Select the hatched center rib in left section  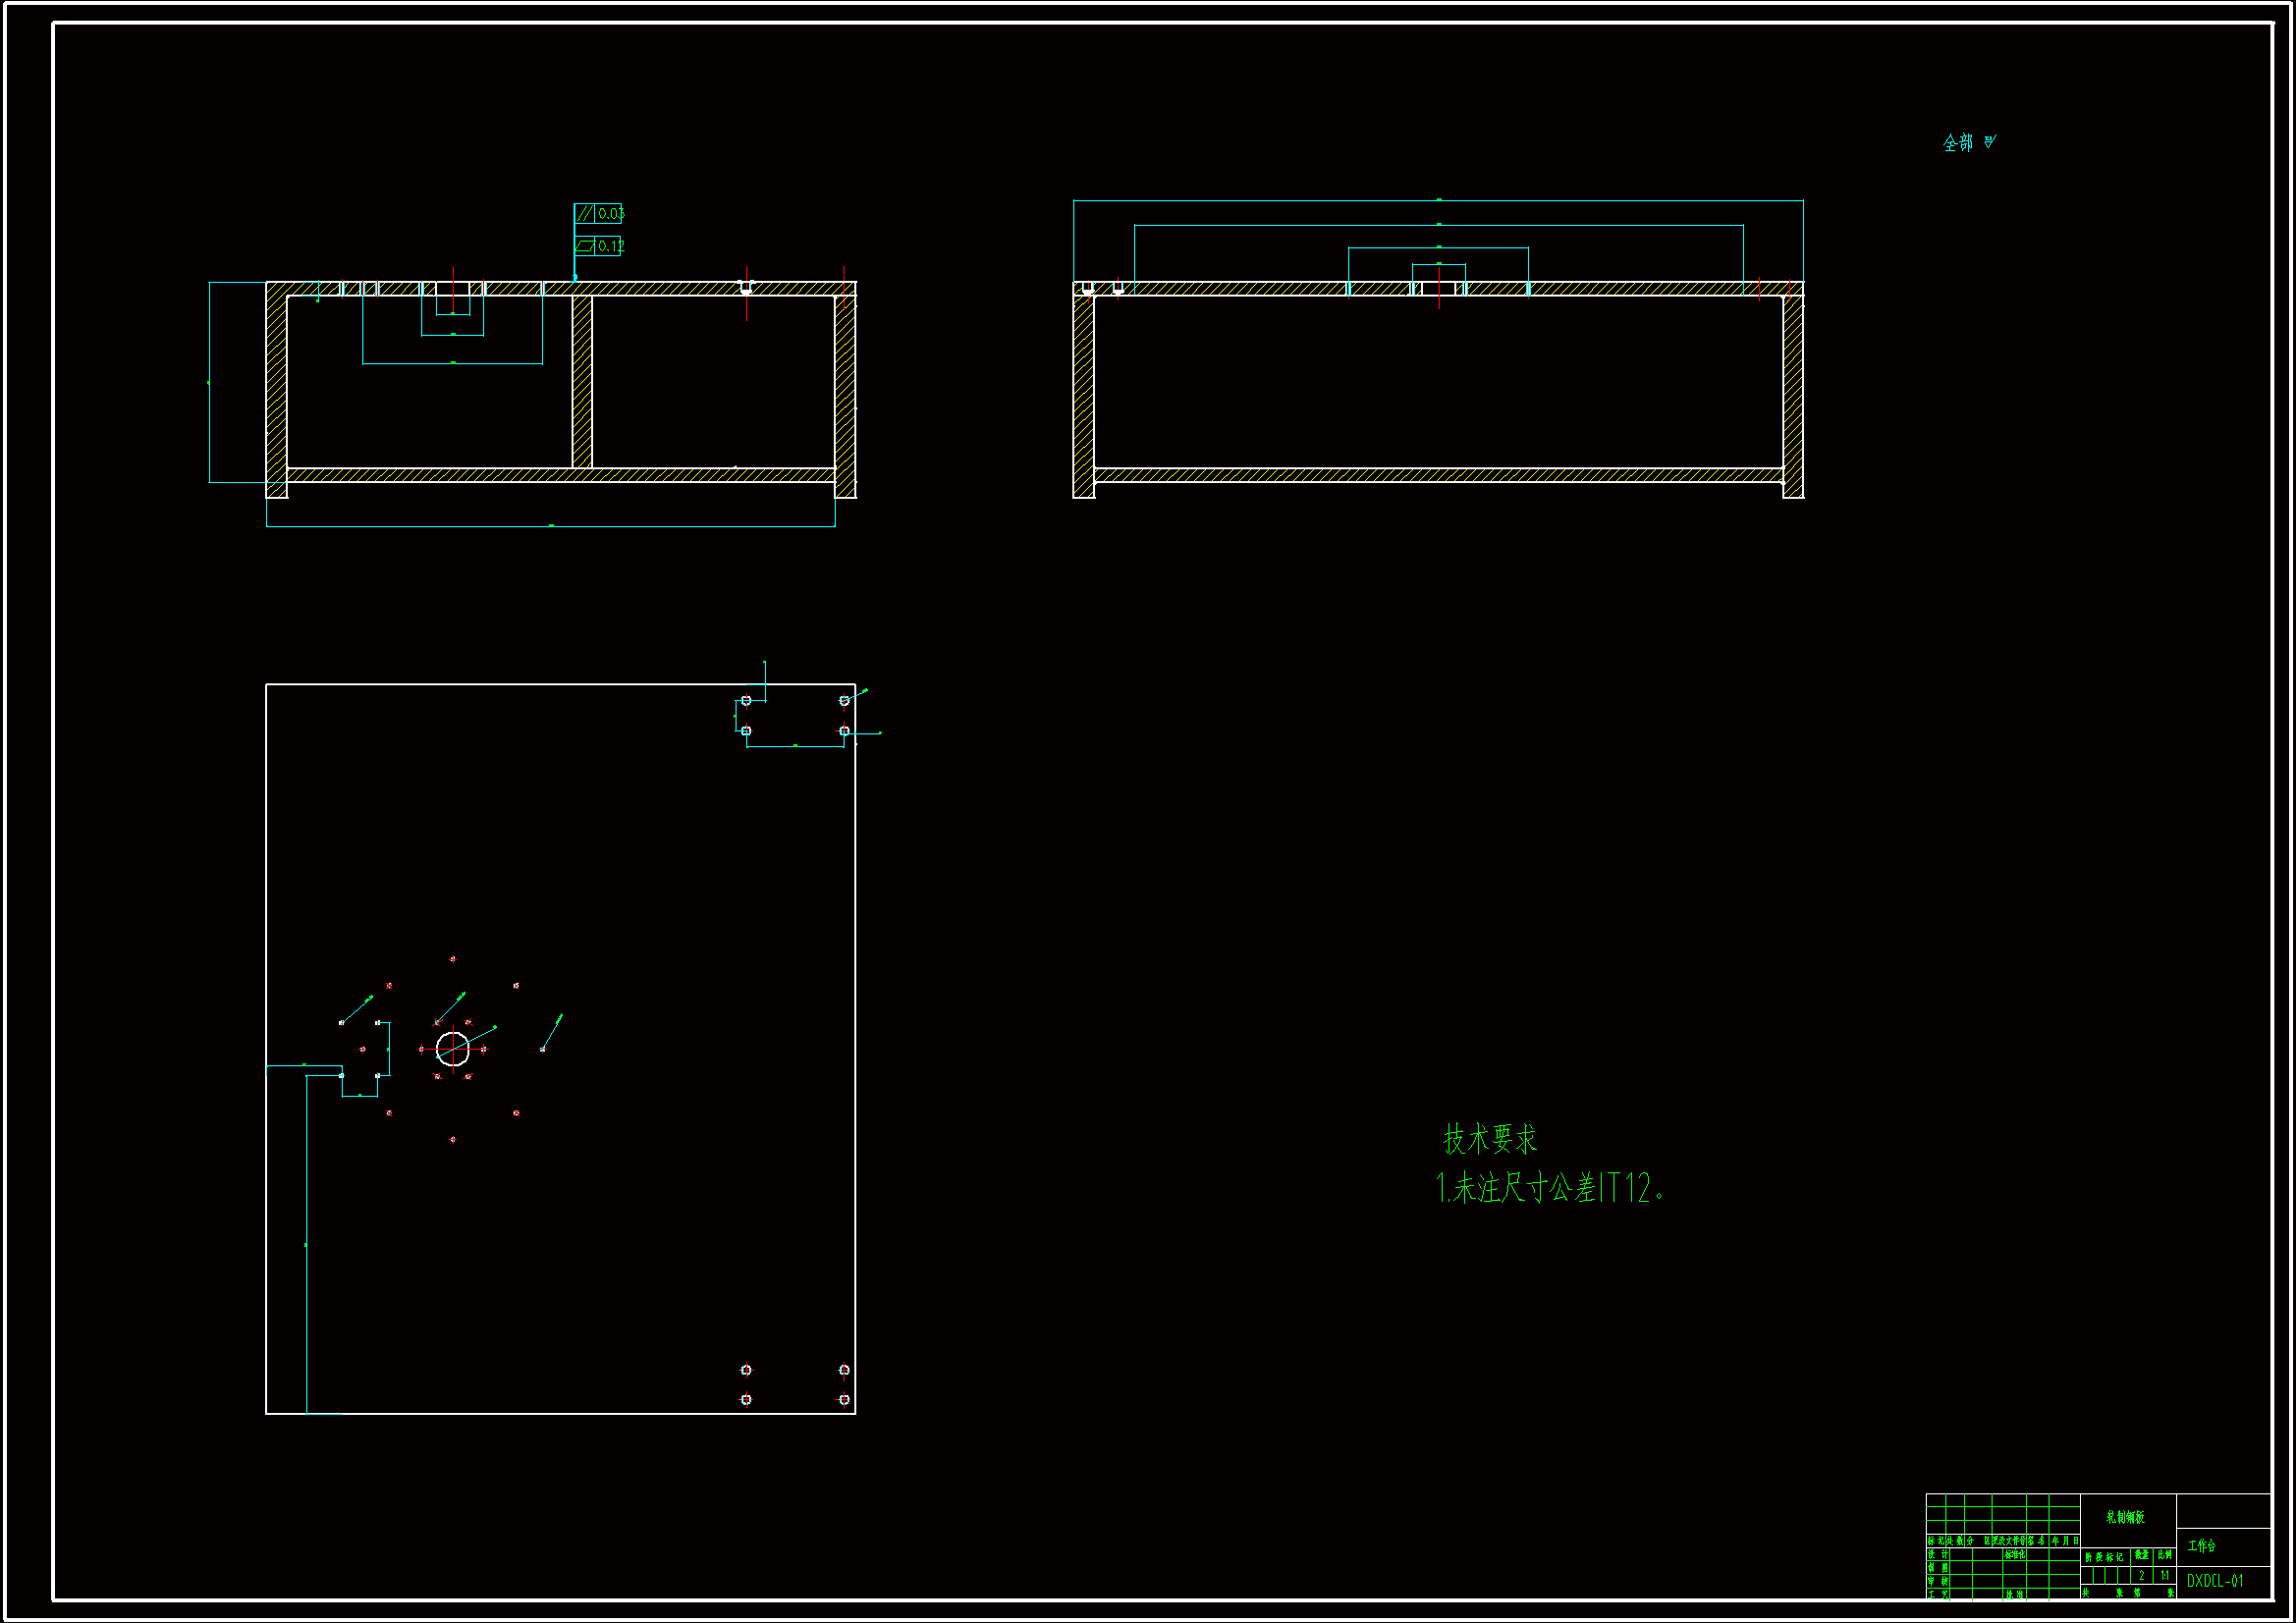click(582, 381)
